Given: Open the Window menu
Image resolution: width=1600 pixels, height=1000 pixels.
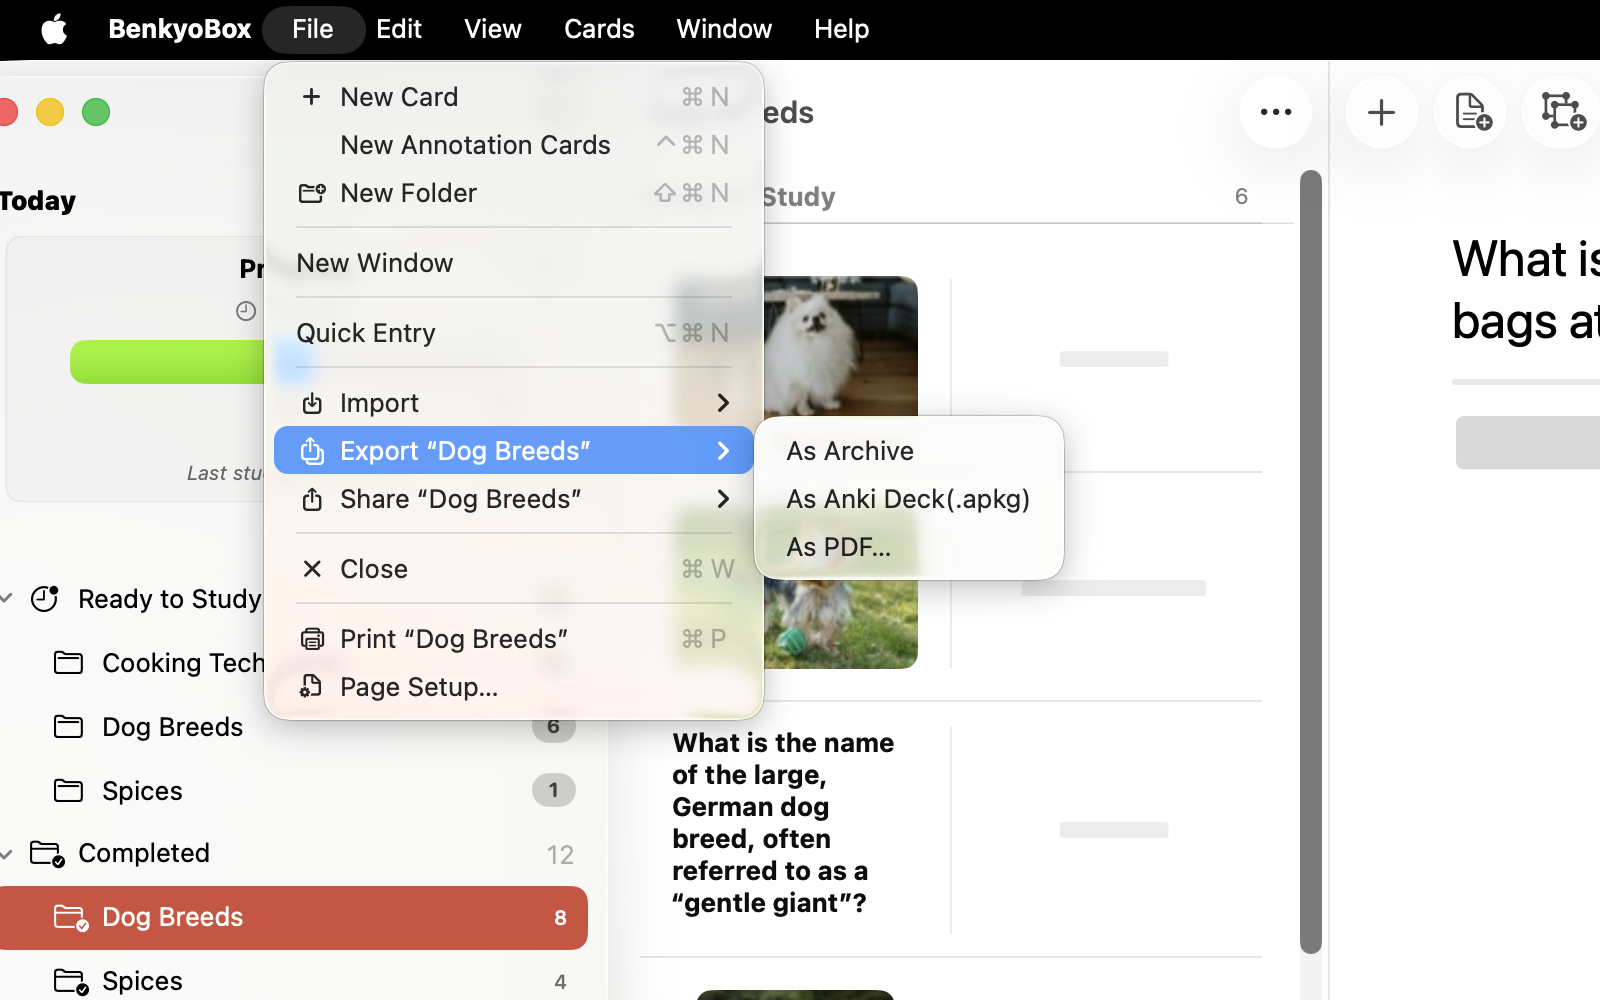Looking at the screenshot, I should point(724,29).
